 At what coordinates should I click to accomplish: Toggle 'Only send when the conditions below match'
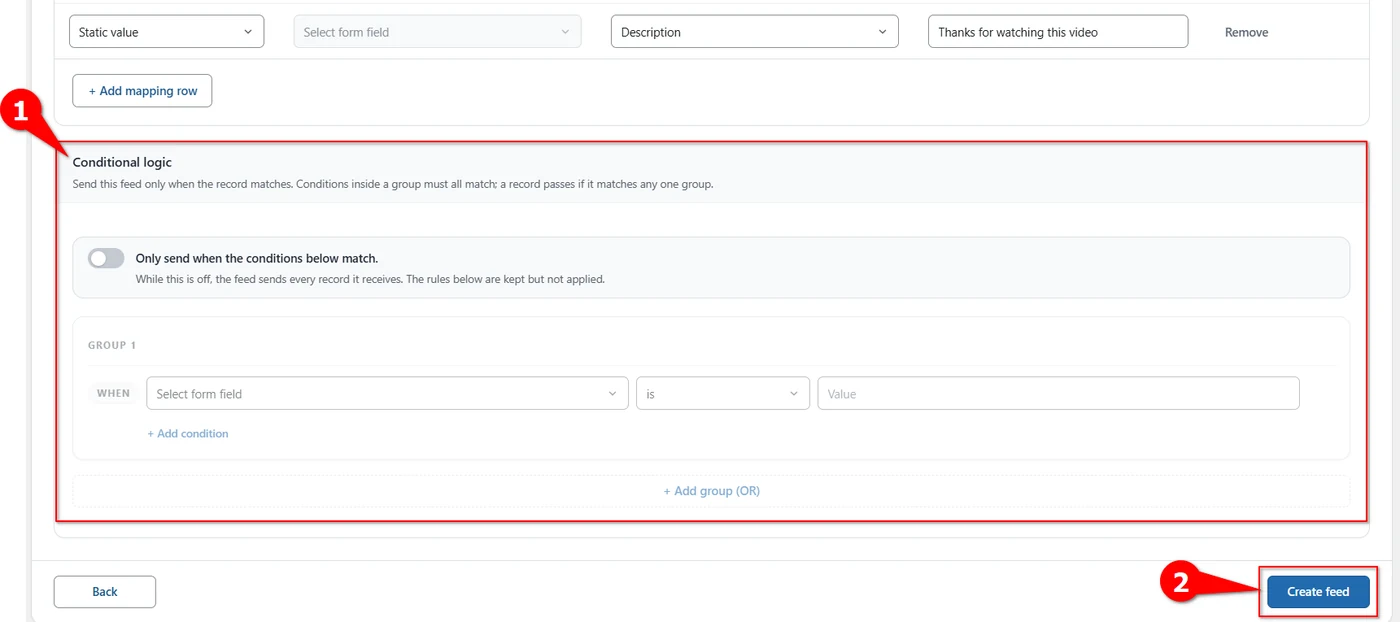click(x=106, y=259)
